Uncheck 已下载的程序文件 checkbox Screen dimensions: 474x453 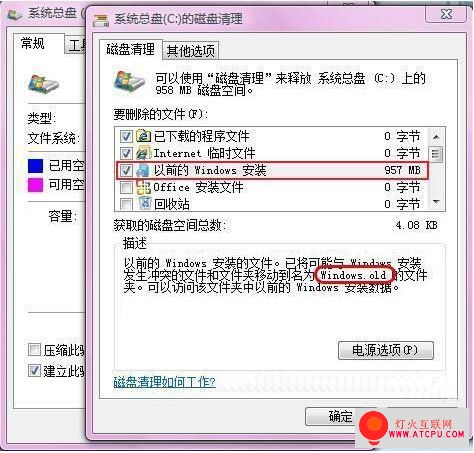point(126,136)
